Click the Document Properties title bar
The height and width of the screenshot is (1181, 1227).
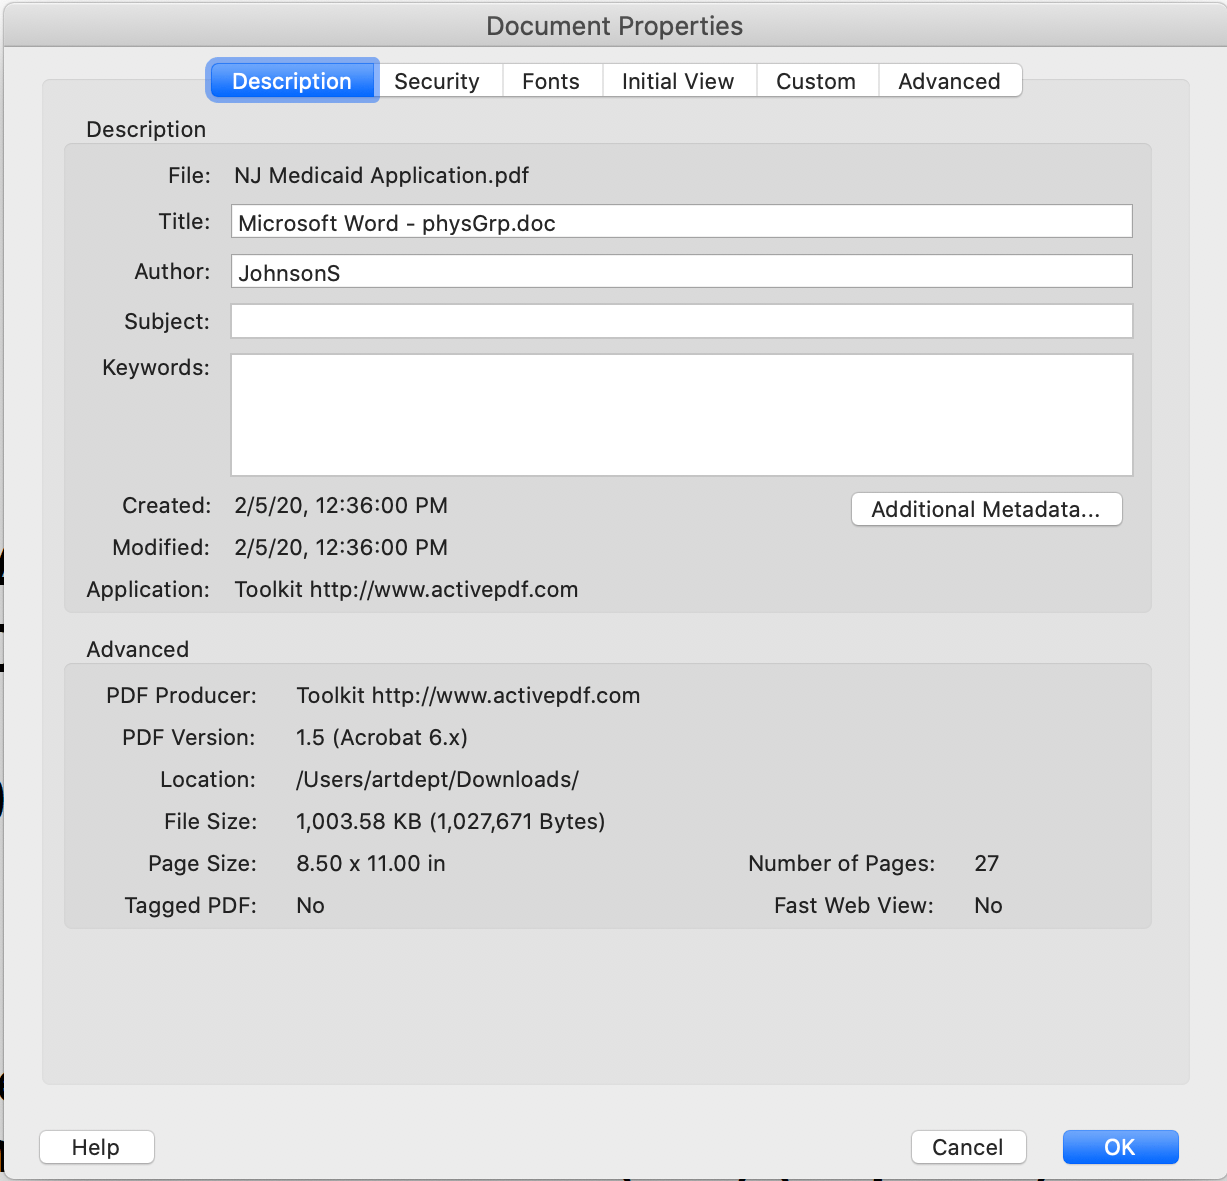613,26
